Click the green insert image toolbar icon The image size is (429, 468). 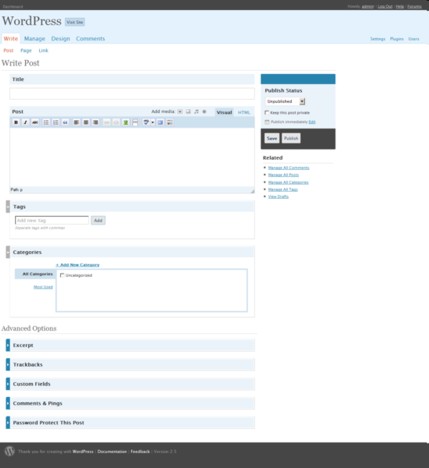(126, 123)
